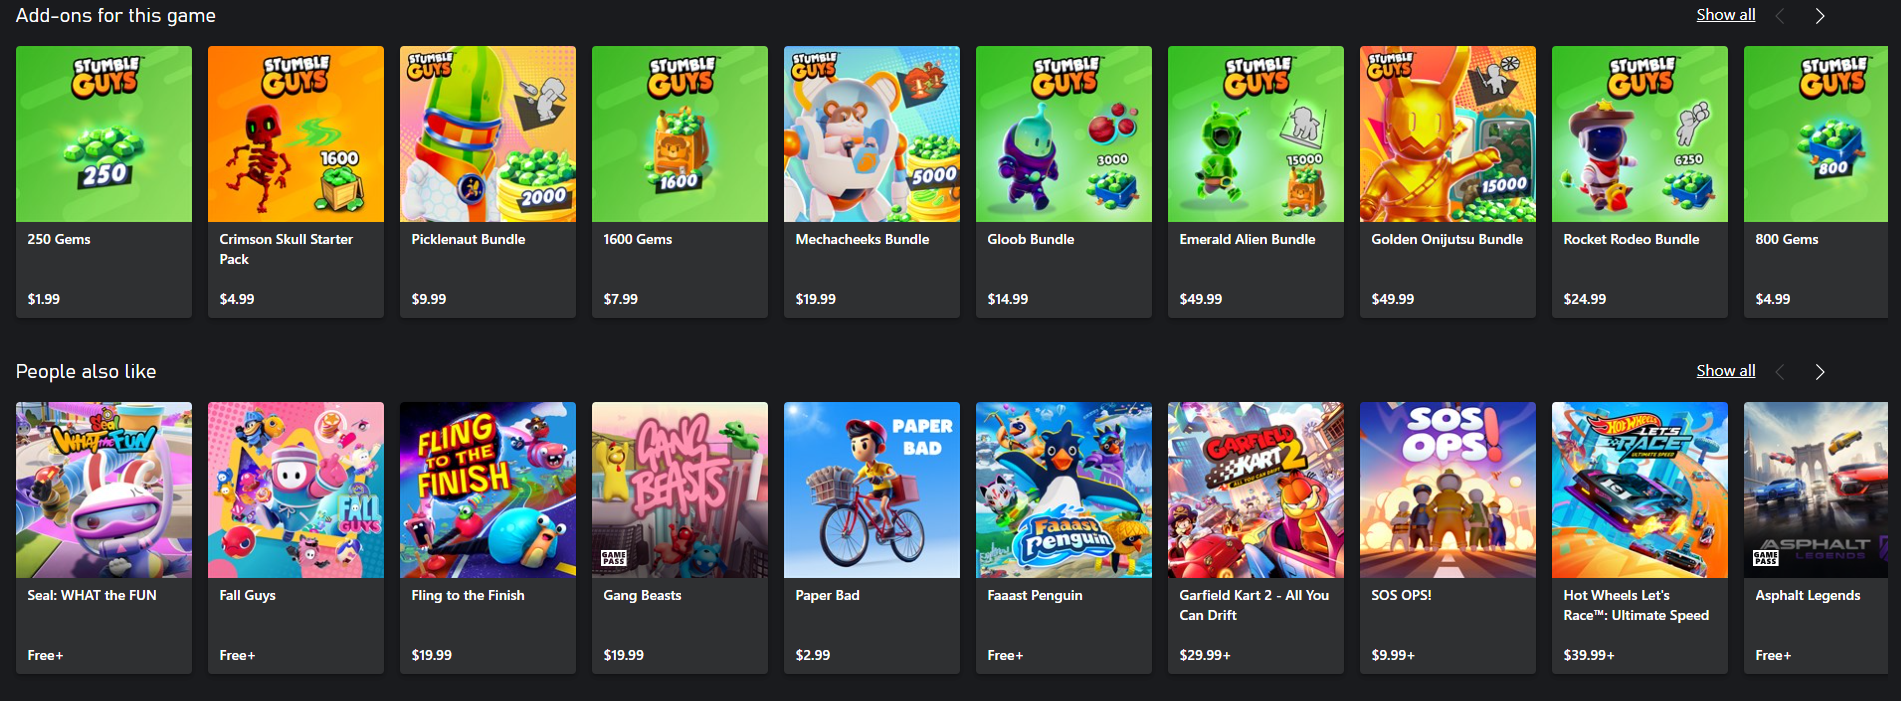Open Garfield Kart 2 game cover
Image resolution: width=1901 pixels, height=701 pixels.
click(1256, 490)
